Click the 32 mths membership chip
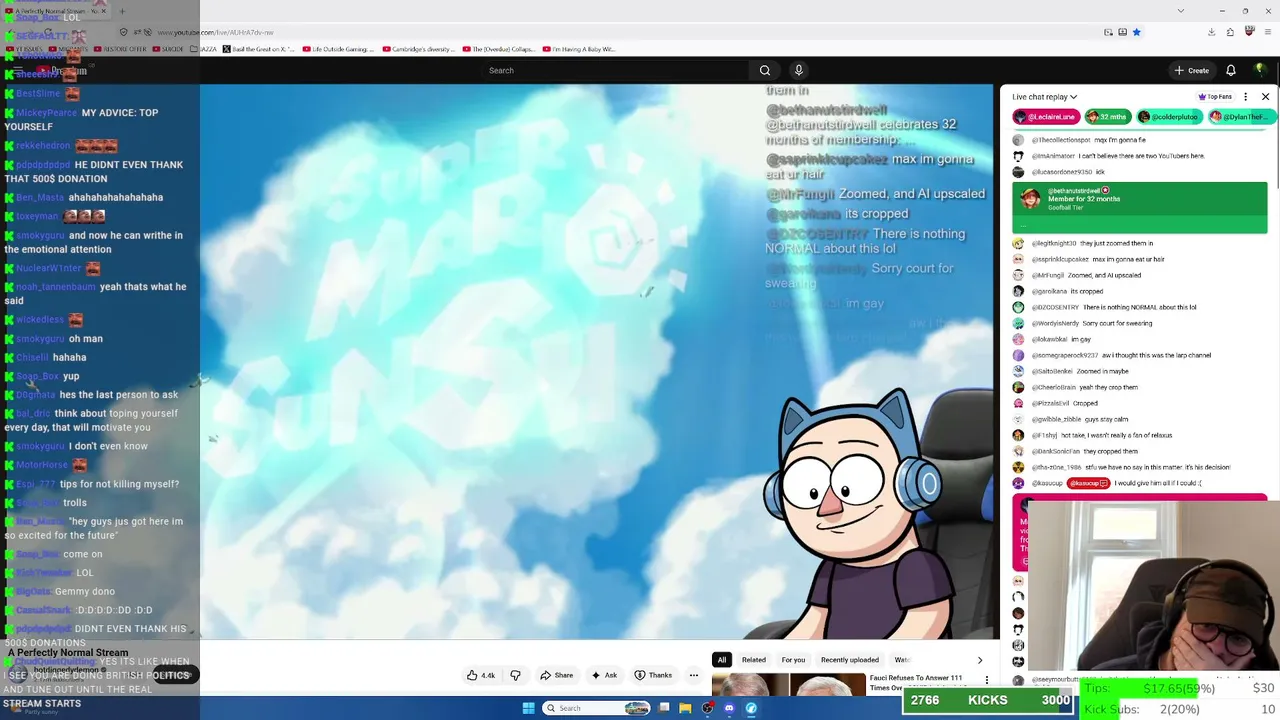 pyautogui.click(x=1108, y=117)
